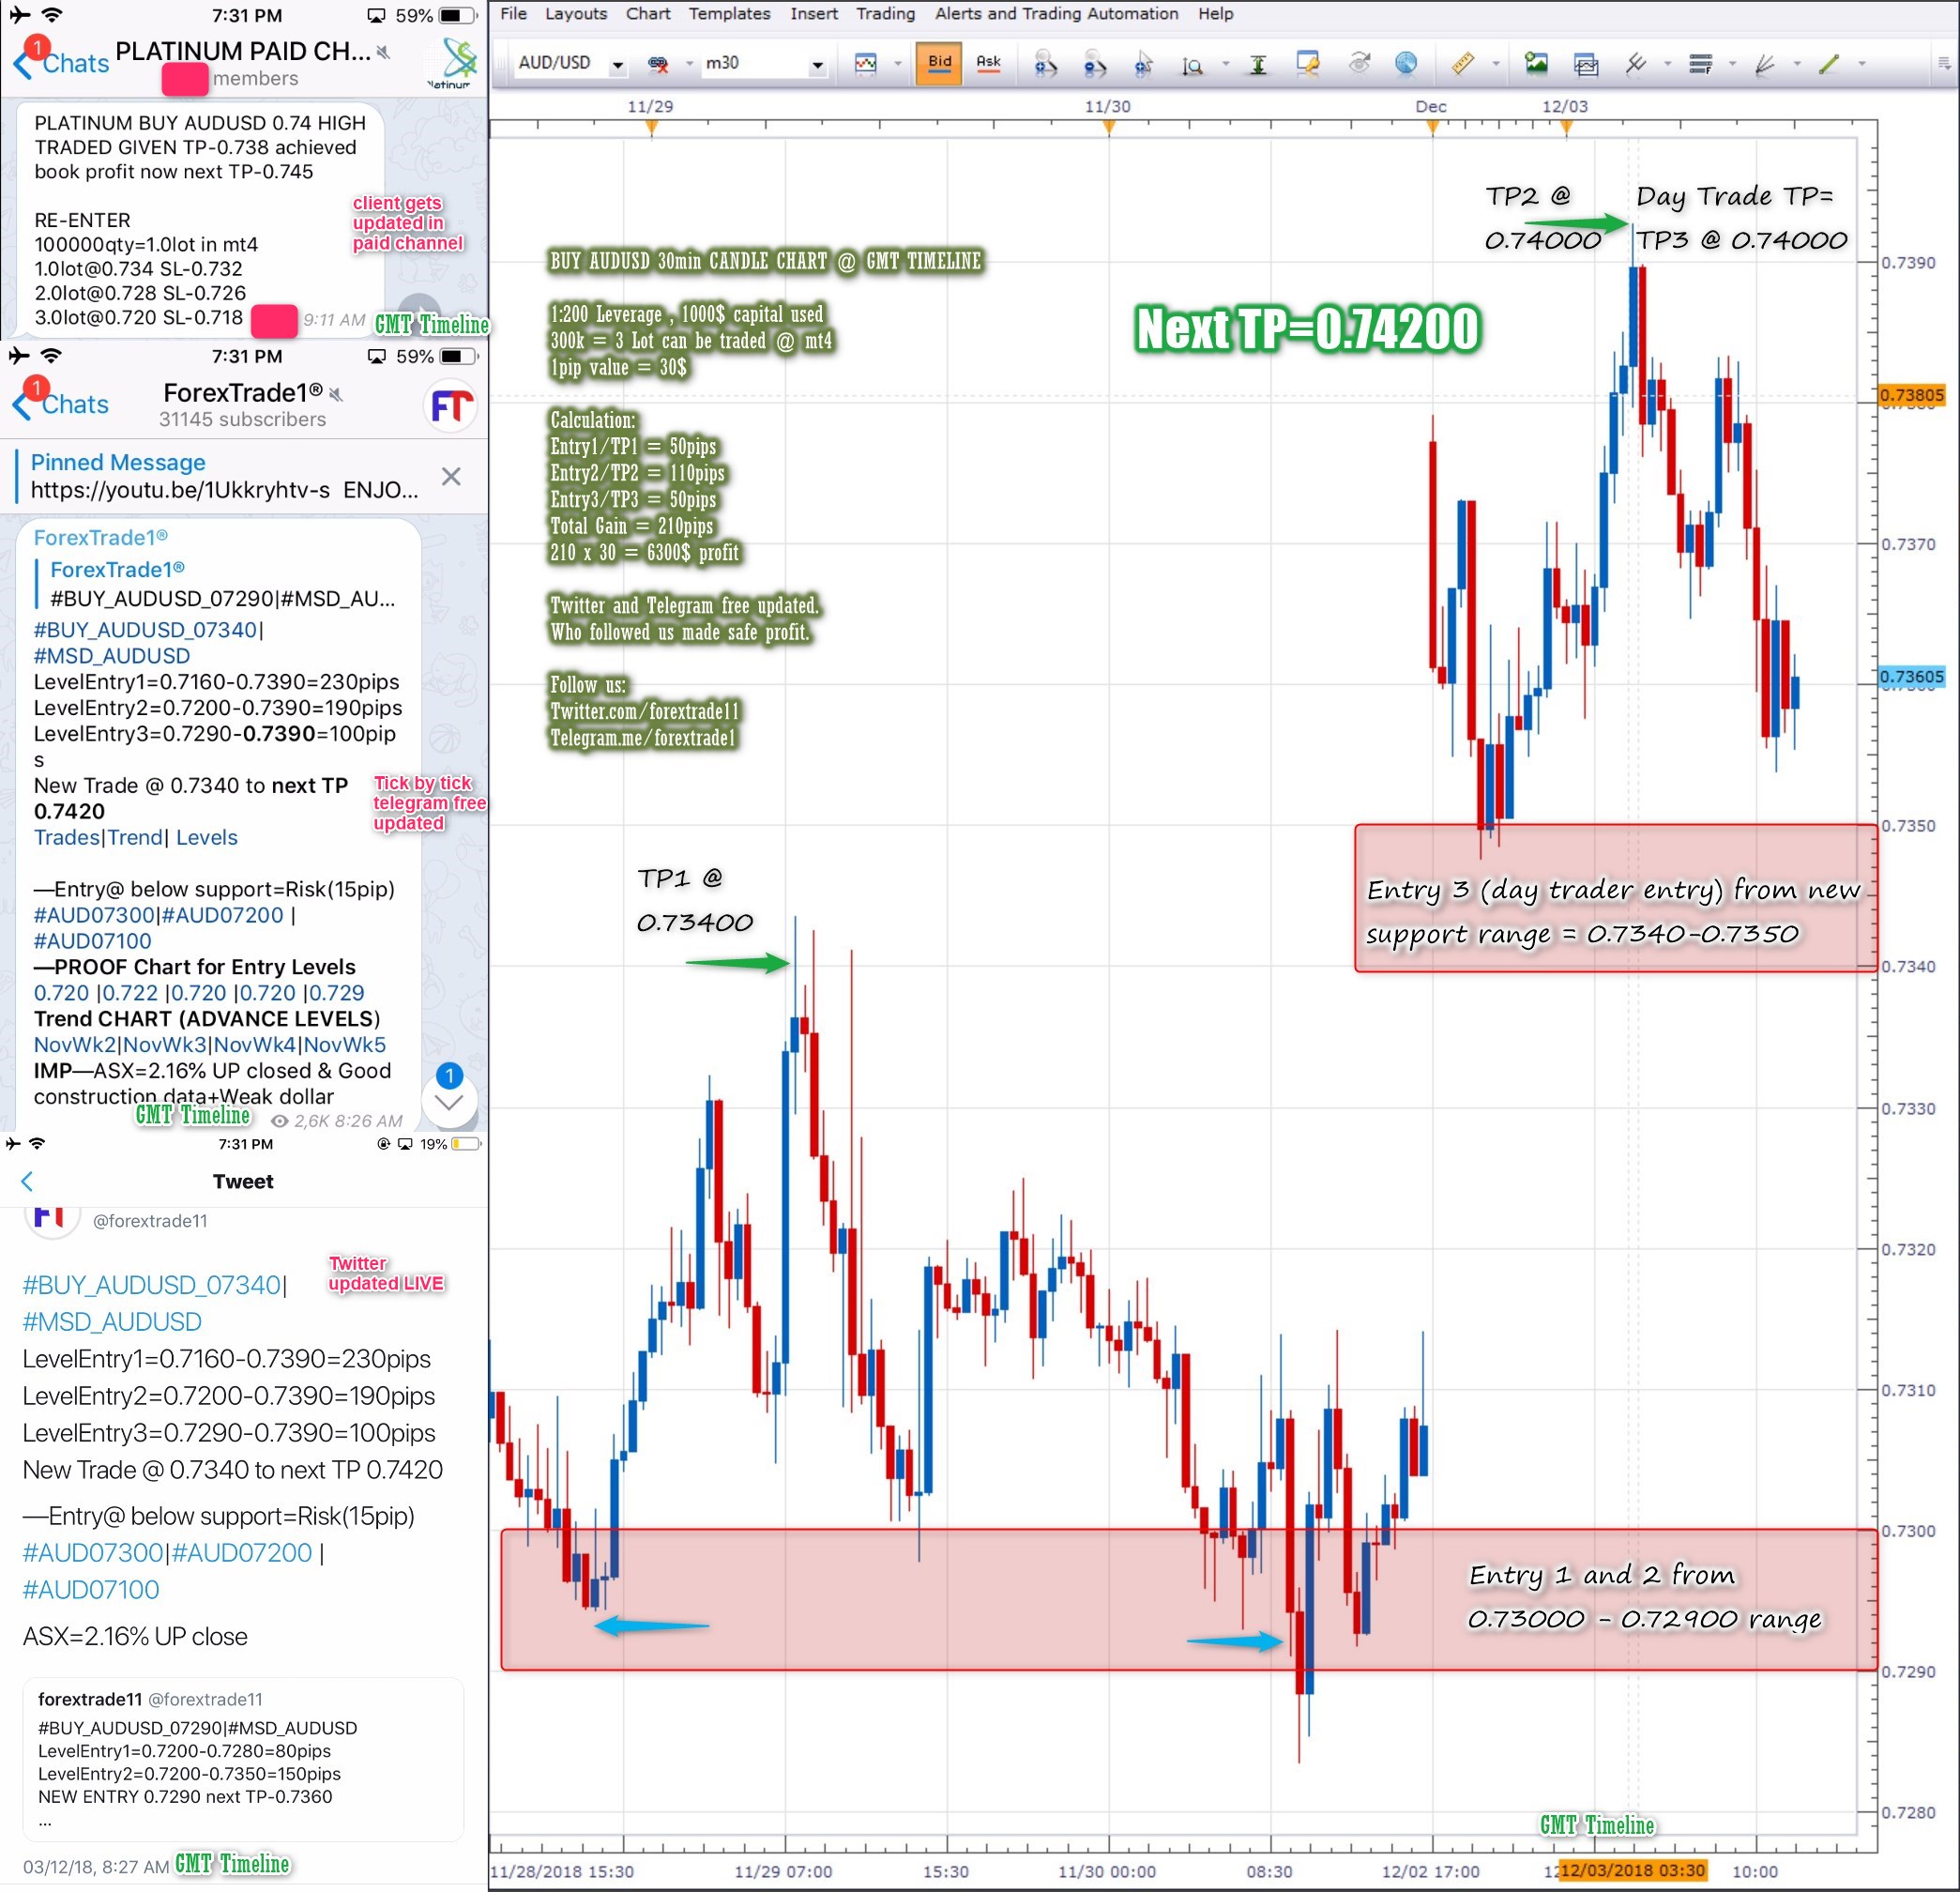Tap the back chevron in Tweet view

(x=27, y=1181)
